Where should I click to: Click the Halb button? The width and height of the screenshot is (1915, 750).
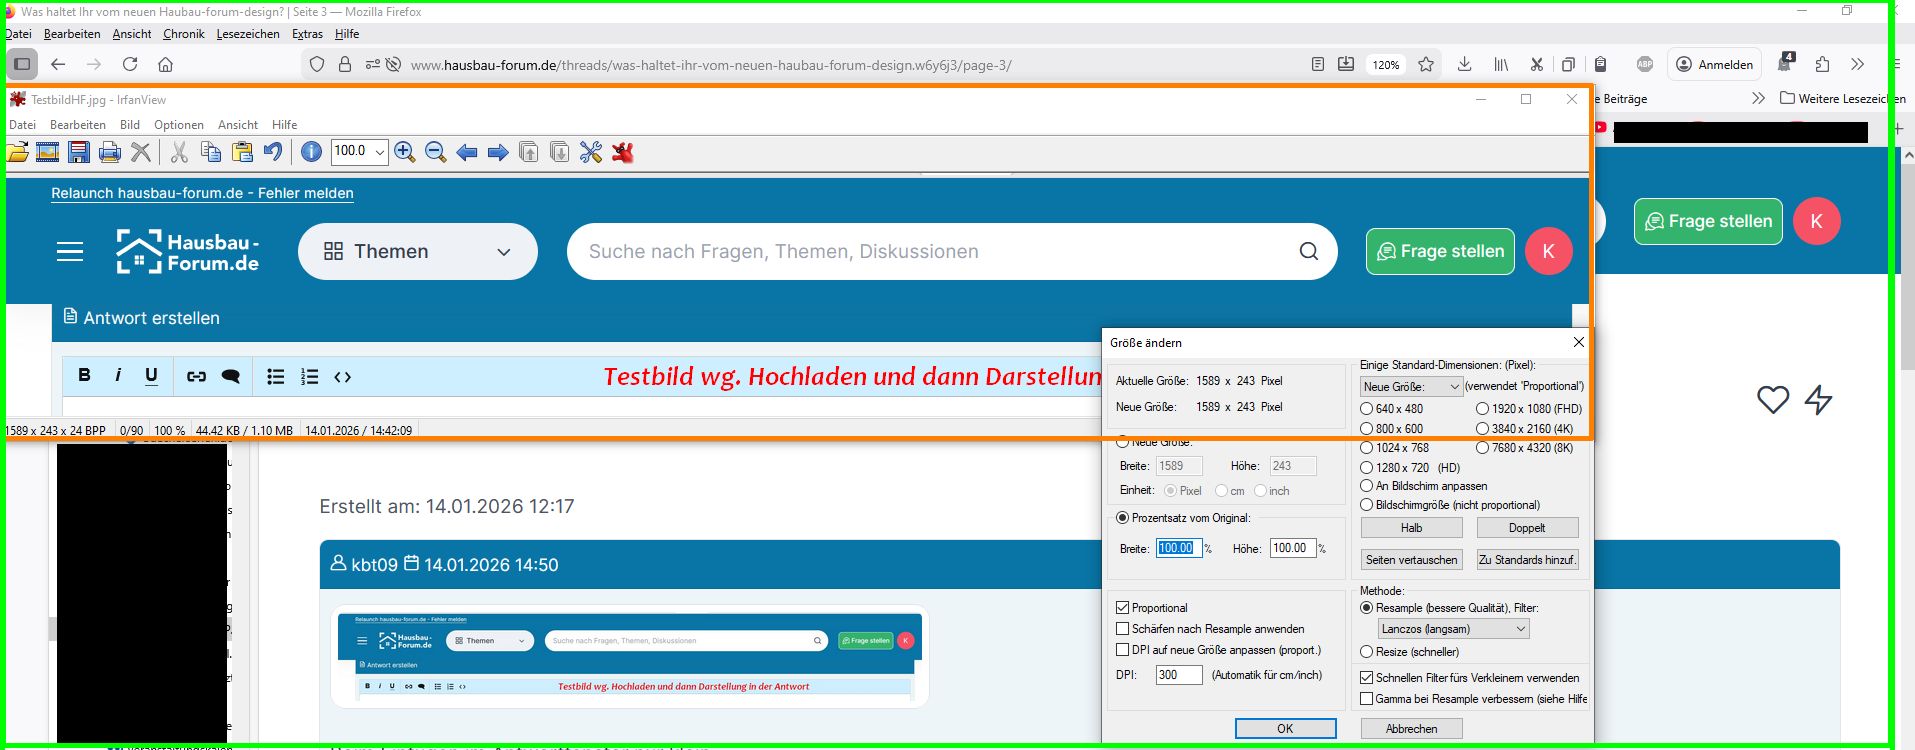(x=1411, y=528)
